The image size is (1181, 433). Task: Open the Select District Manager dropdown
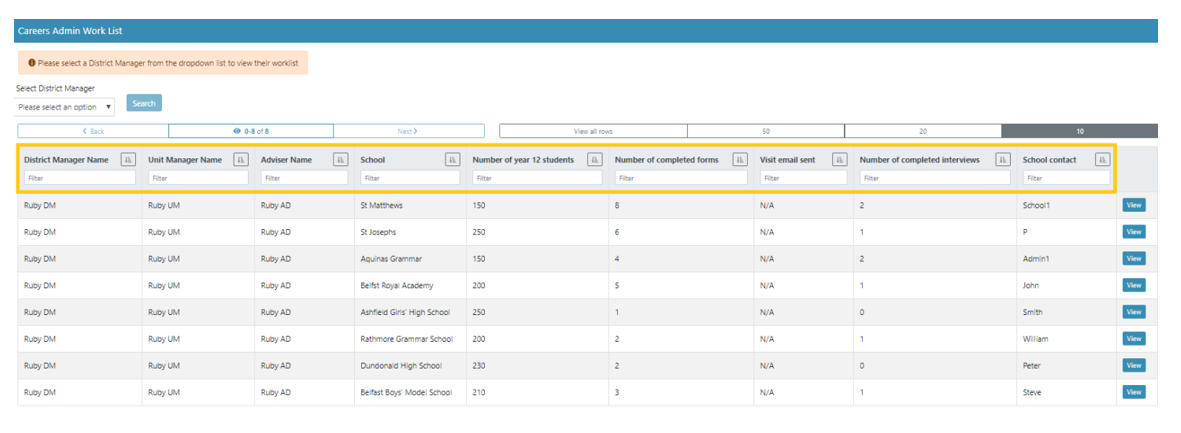click(x=66, y=107)
